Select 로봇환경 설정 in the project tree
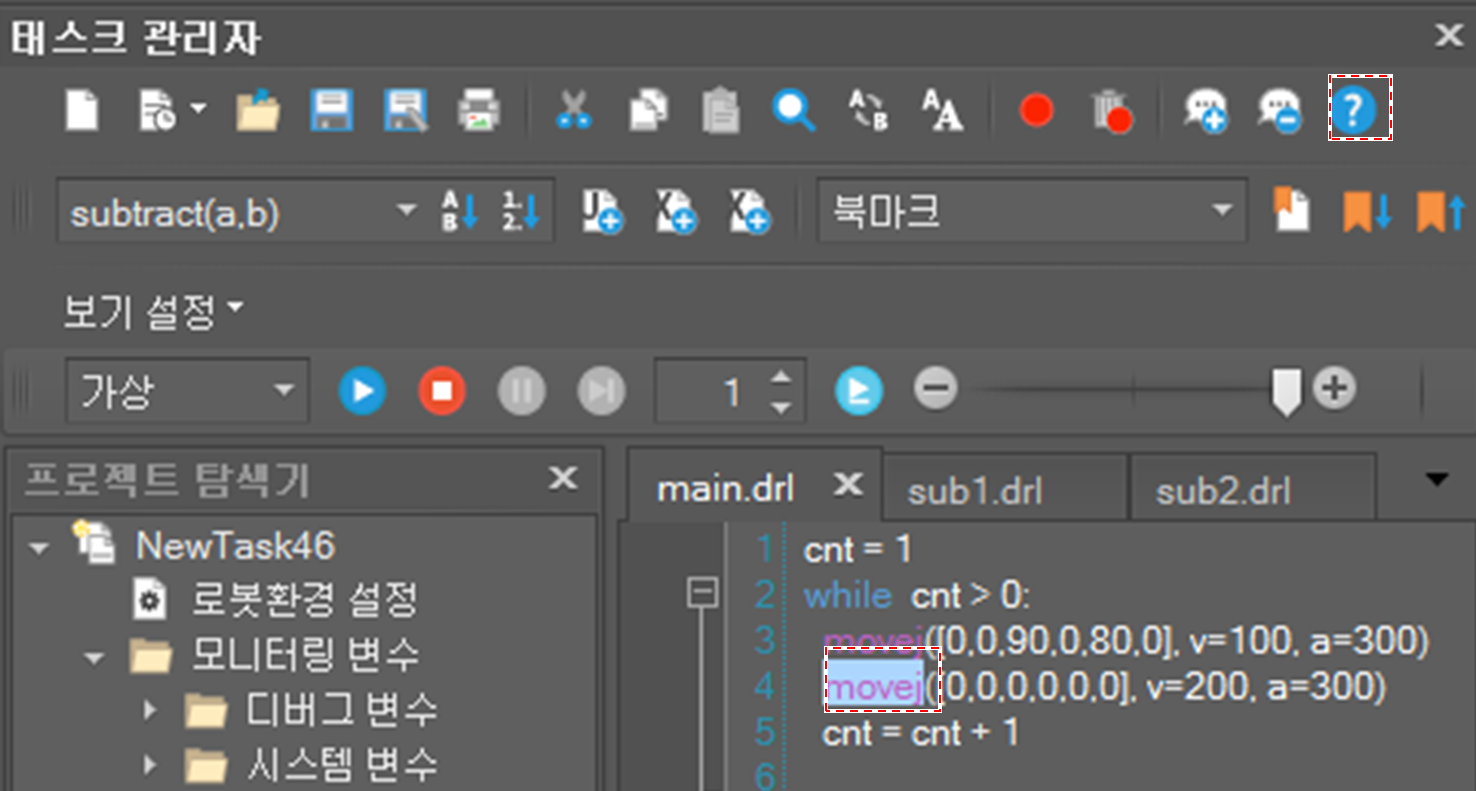 303,601
